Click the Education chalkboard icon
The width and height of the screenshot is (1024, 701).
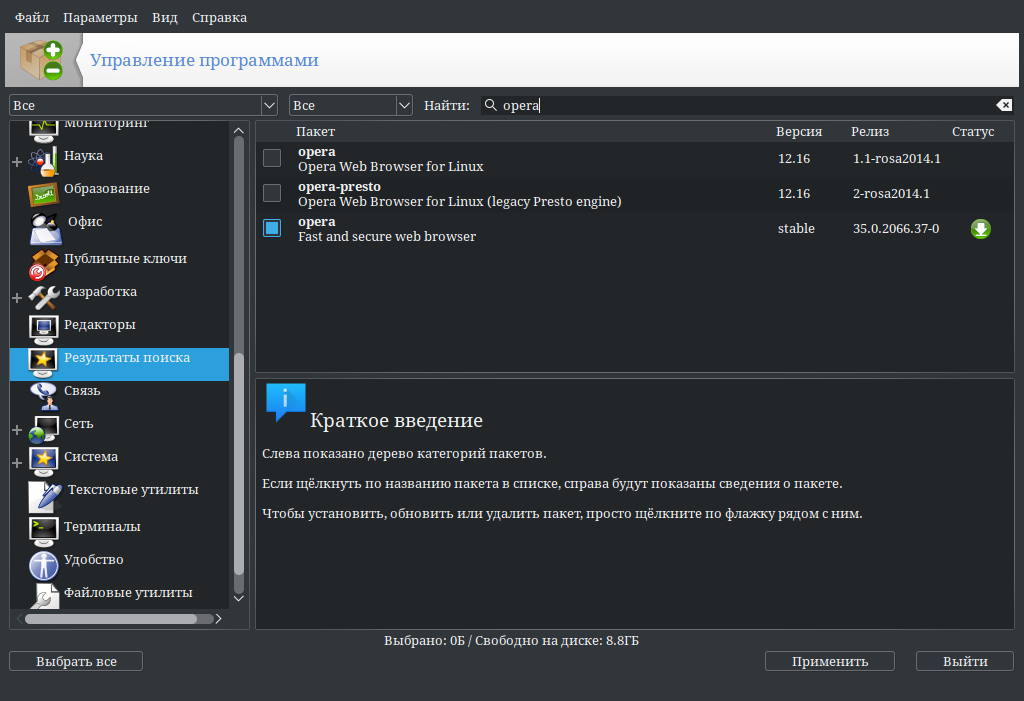(43, 194)
